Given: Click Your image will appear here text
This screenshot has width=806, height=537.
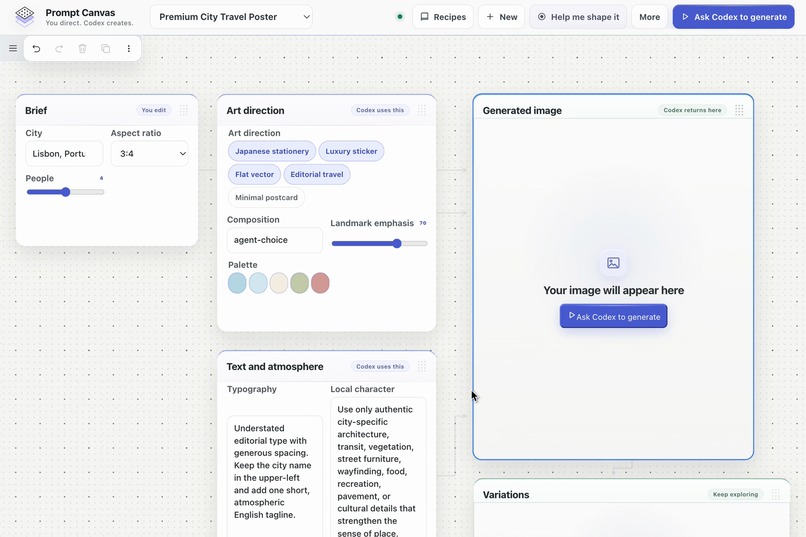Looking at the screenshot, I should pyautogui.click(x=613, y=290).
